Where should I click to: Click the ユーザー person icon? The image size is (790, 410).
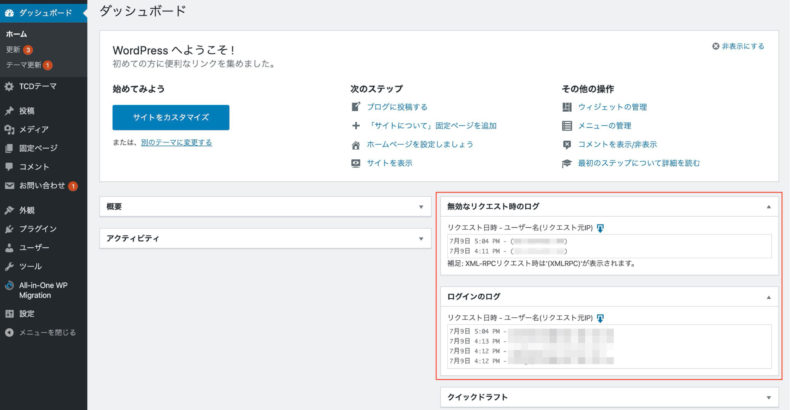point(9,247)
